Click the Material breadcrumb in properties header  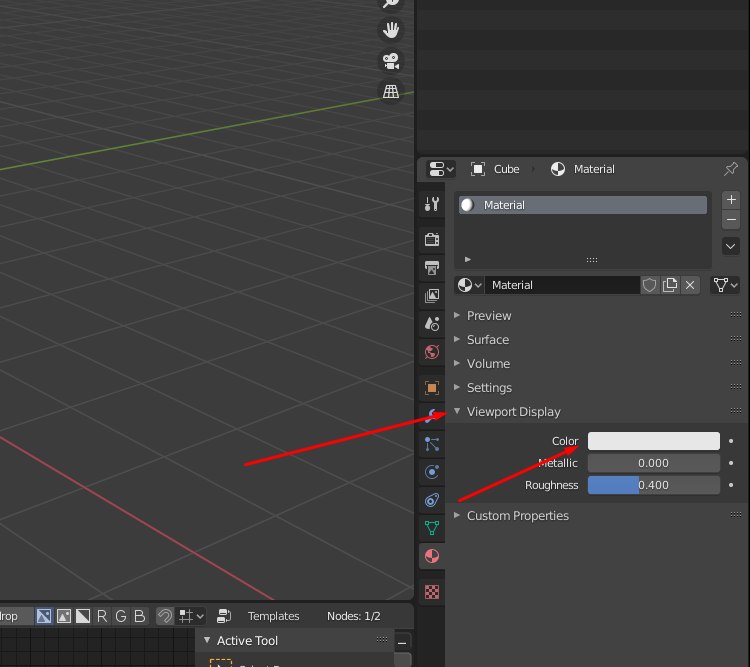(x=583, y=169)
